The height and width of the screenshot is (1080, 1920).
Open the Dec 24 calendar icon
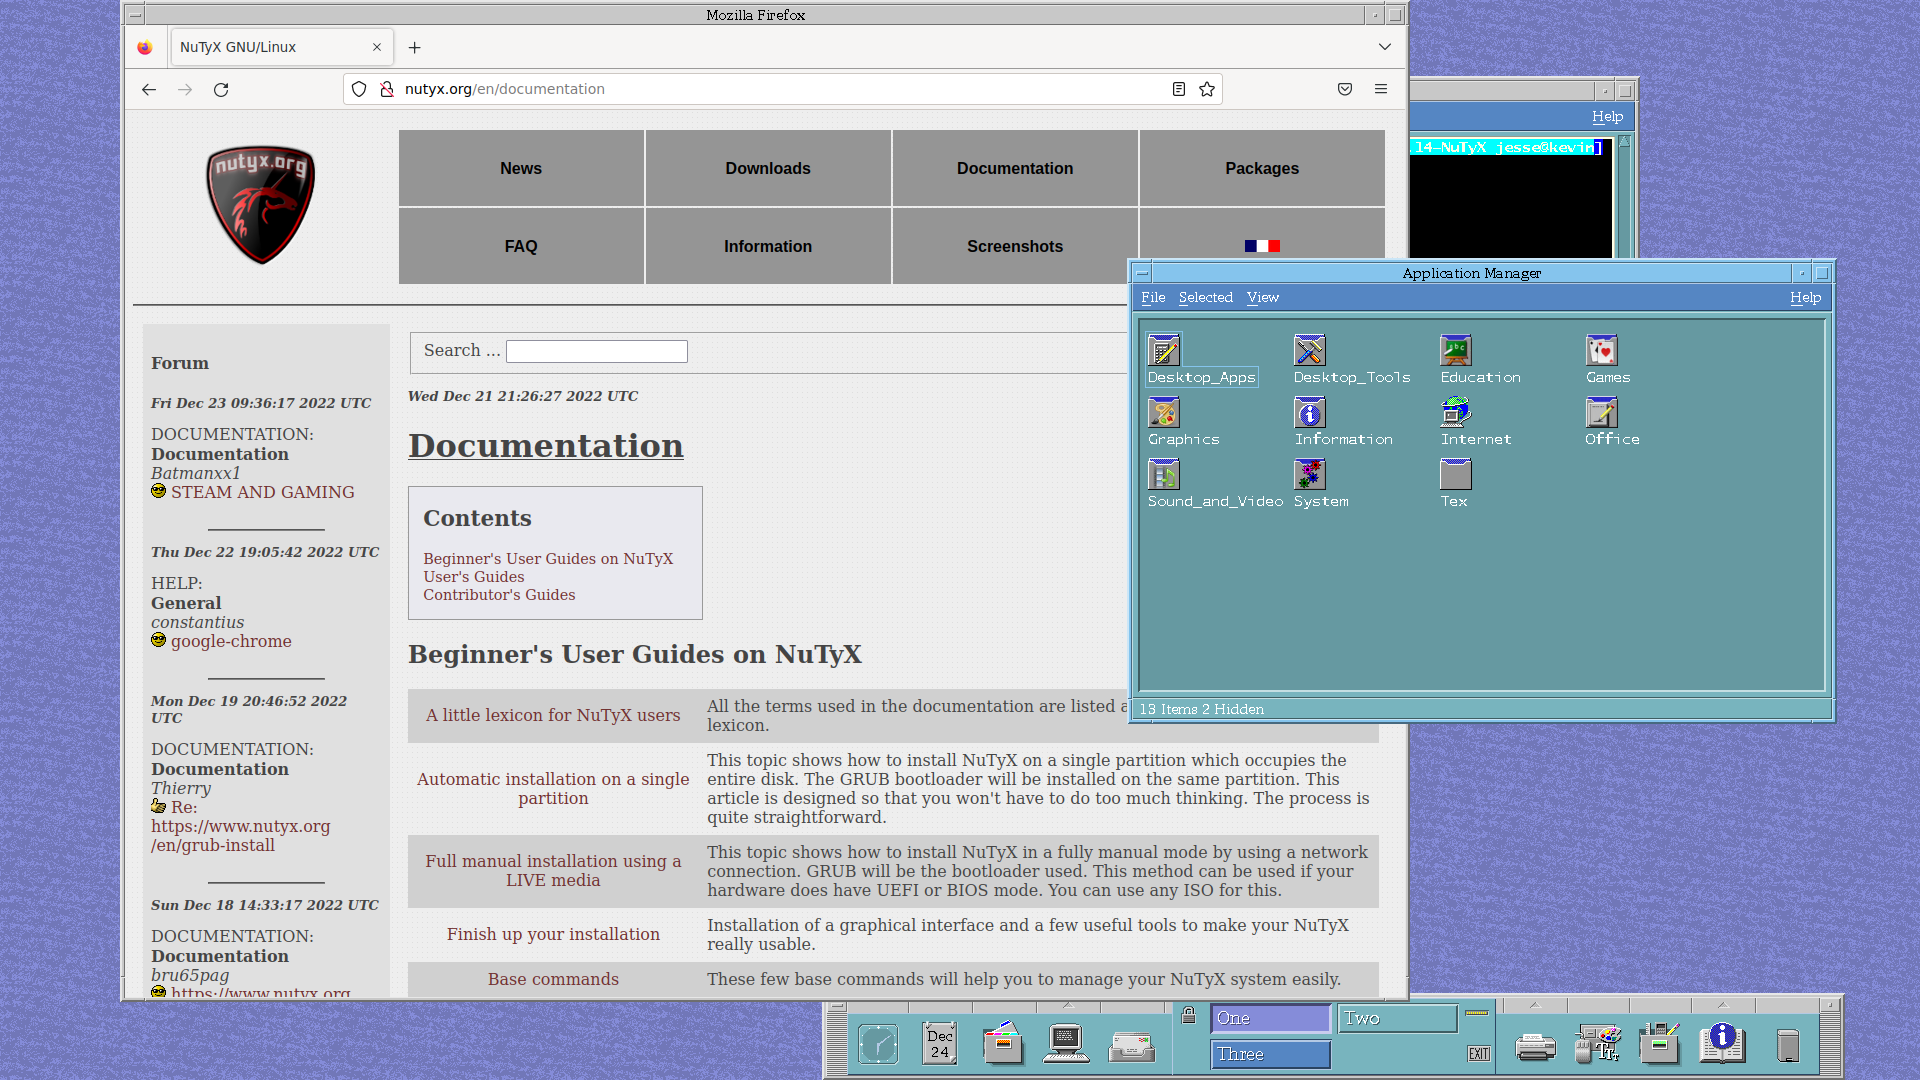[940, 1043]
